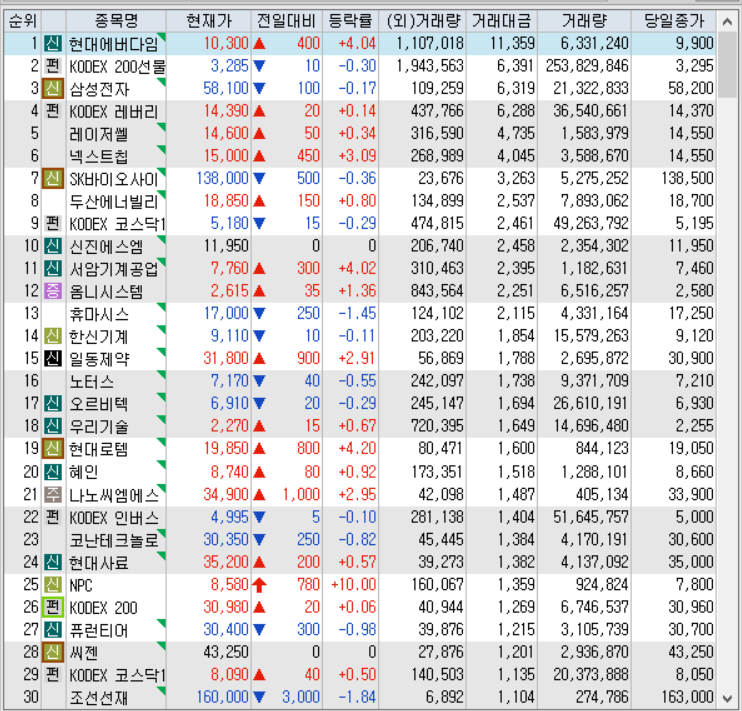Click the 편 badge for KODEX 레버리지
Viewport: 742px width, 711px height.
coord(53,111)
